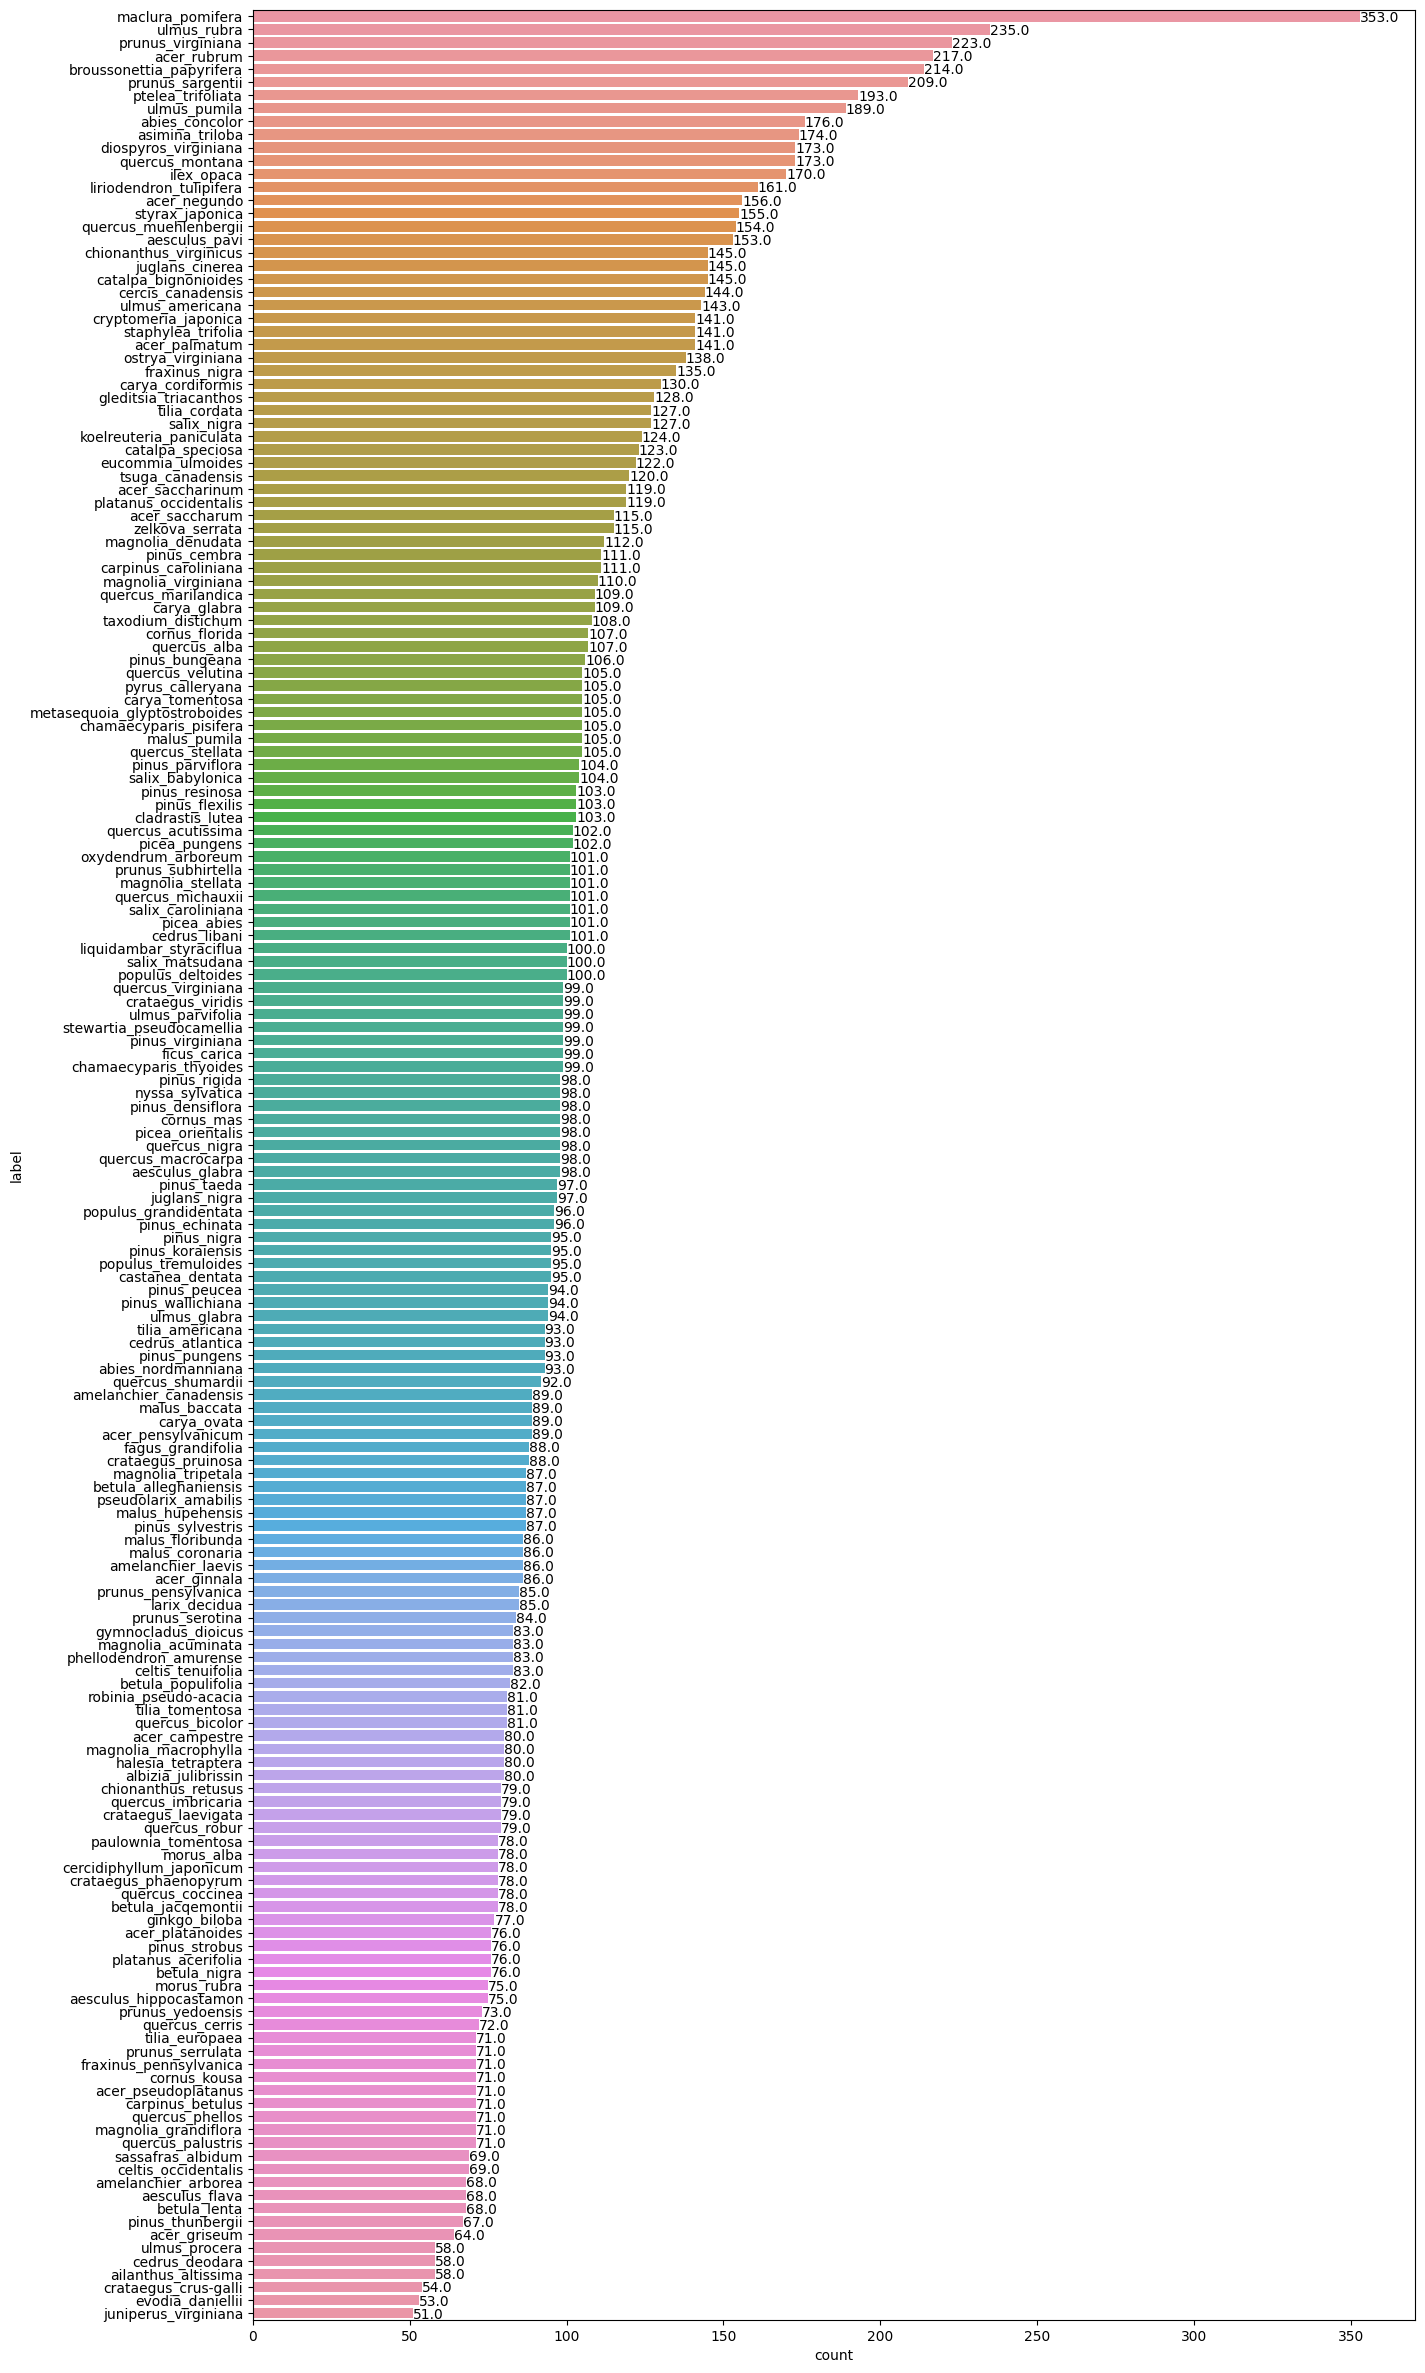Click the broussonettia_papyrifera label
The height and width of the screenshot is (2373, 1425).
point(155,69)
